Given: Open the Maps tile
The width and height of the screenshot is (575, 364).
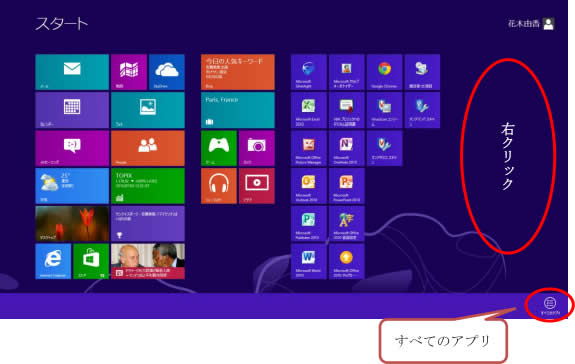Looking at the screenshot, I should pyautogui.click(x=129, y=72).
